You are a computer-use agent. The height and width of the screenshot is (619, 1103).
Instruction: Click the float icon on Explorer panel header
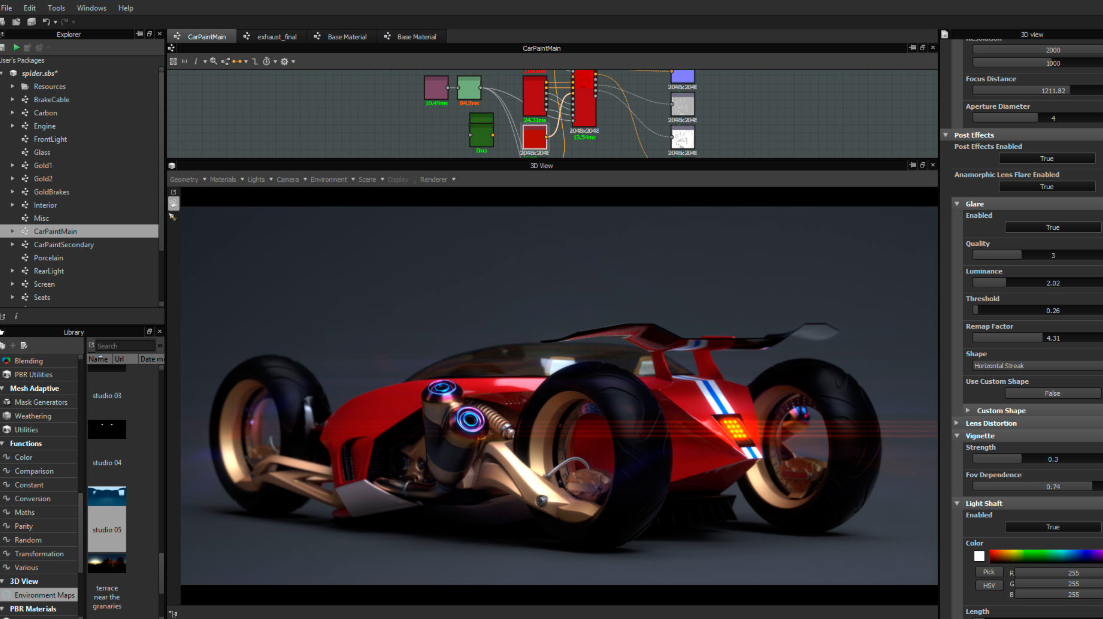[x=149, y=34]
